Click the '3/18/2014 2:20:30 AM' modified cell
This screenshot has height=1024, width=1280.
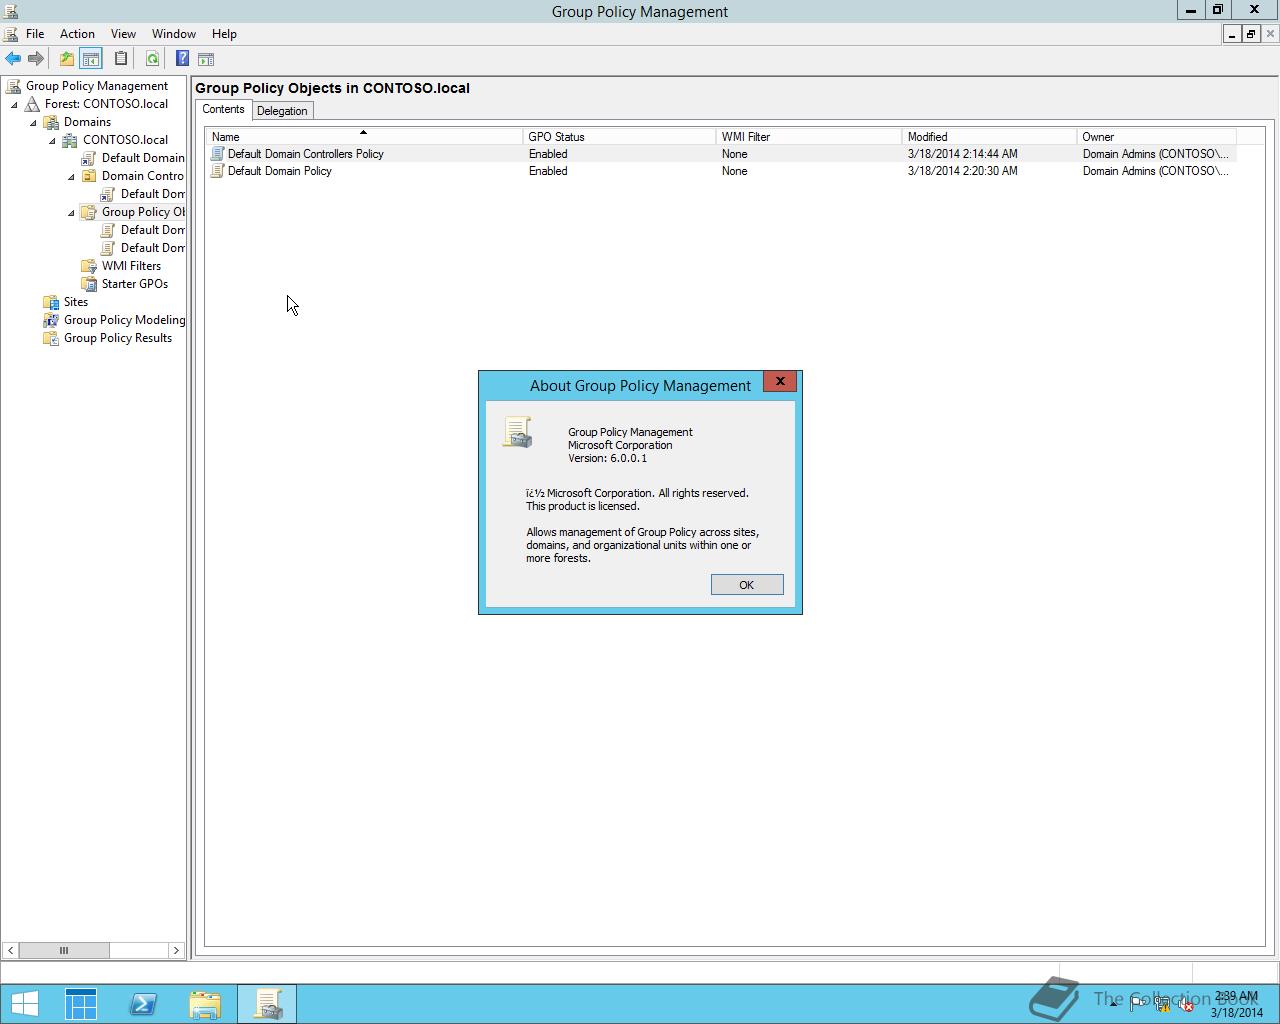pos(962,171)
